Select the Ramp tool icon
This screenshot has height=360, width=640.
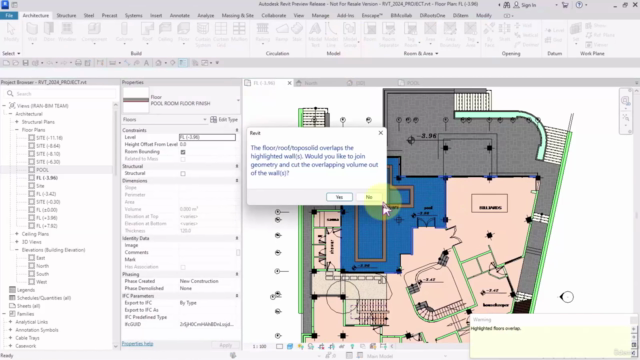point(282,29)
